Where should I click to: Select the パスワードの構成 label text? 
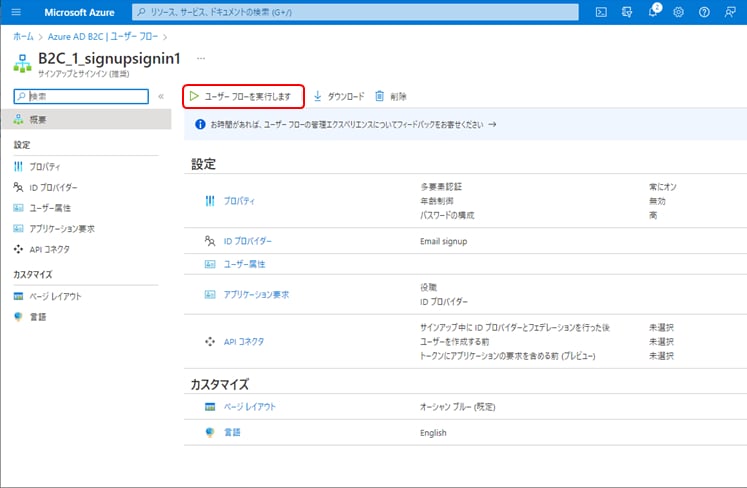447,215
